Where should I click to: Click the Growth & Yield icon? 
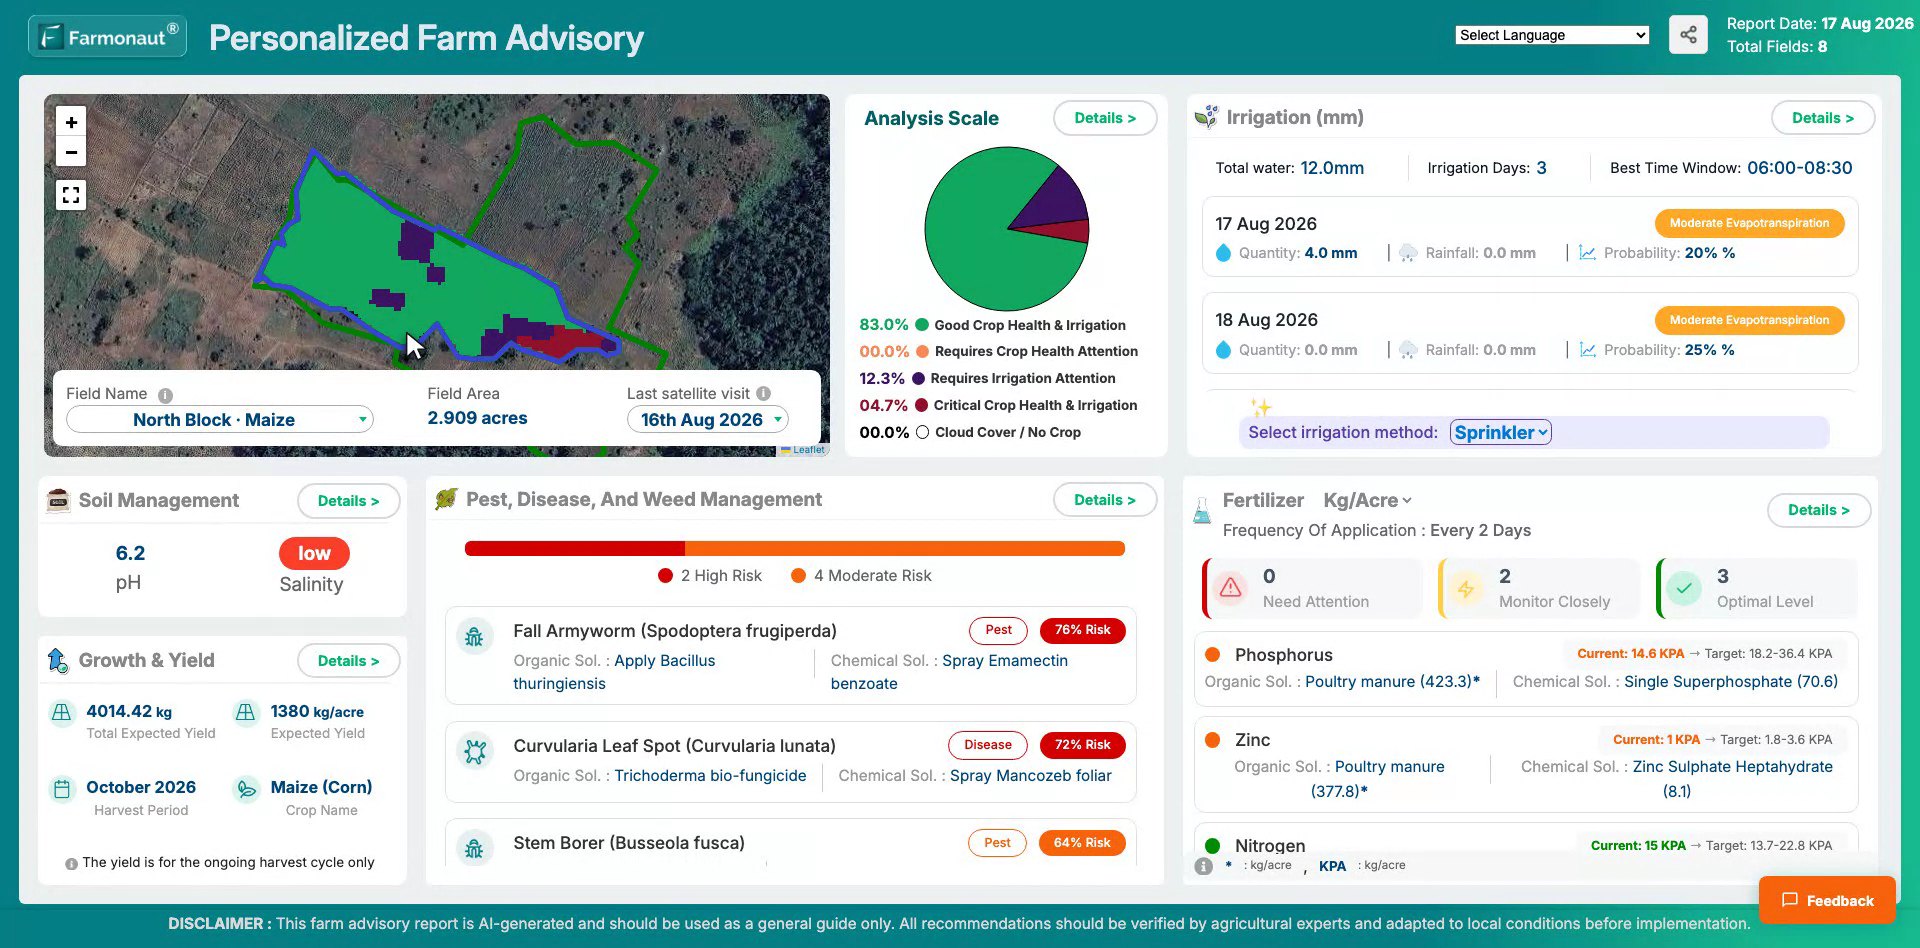(x=58, y=660)
